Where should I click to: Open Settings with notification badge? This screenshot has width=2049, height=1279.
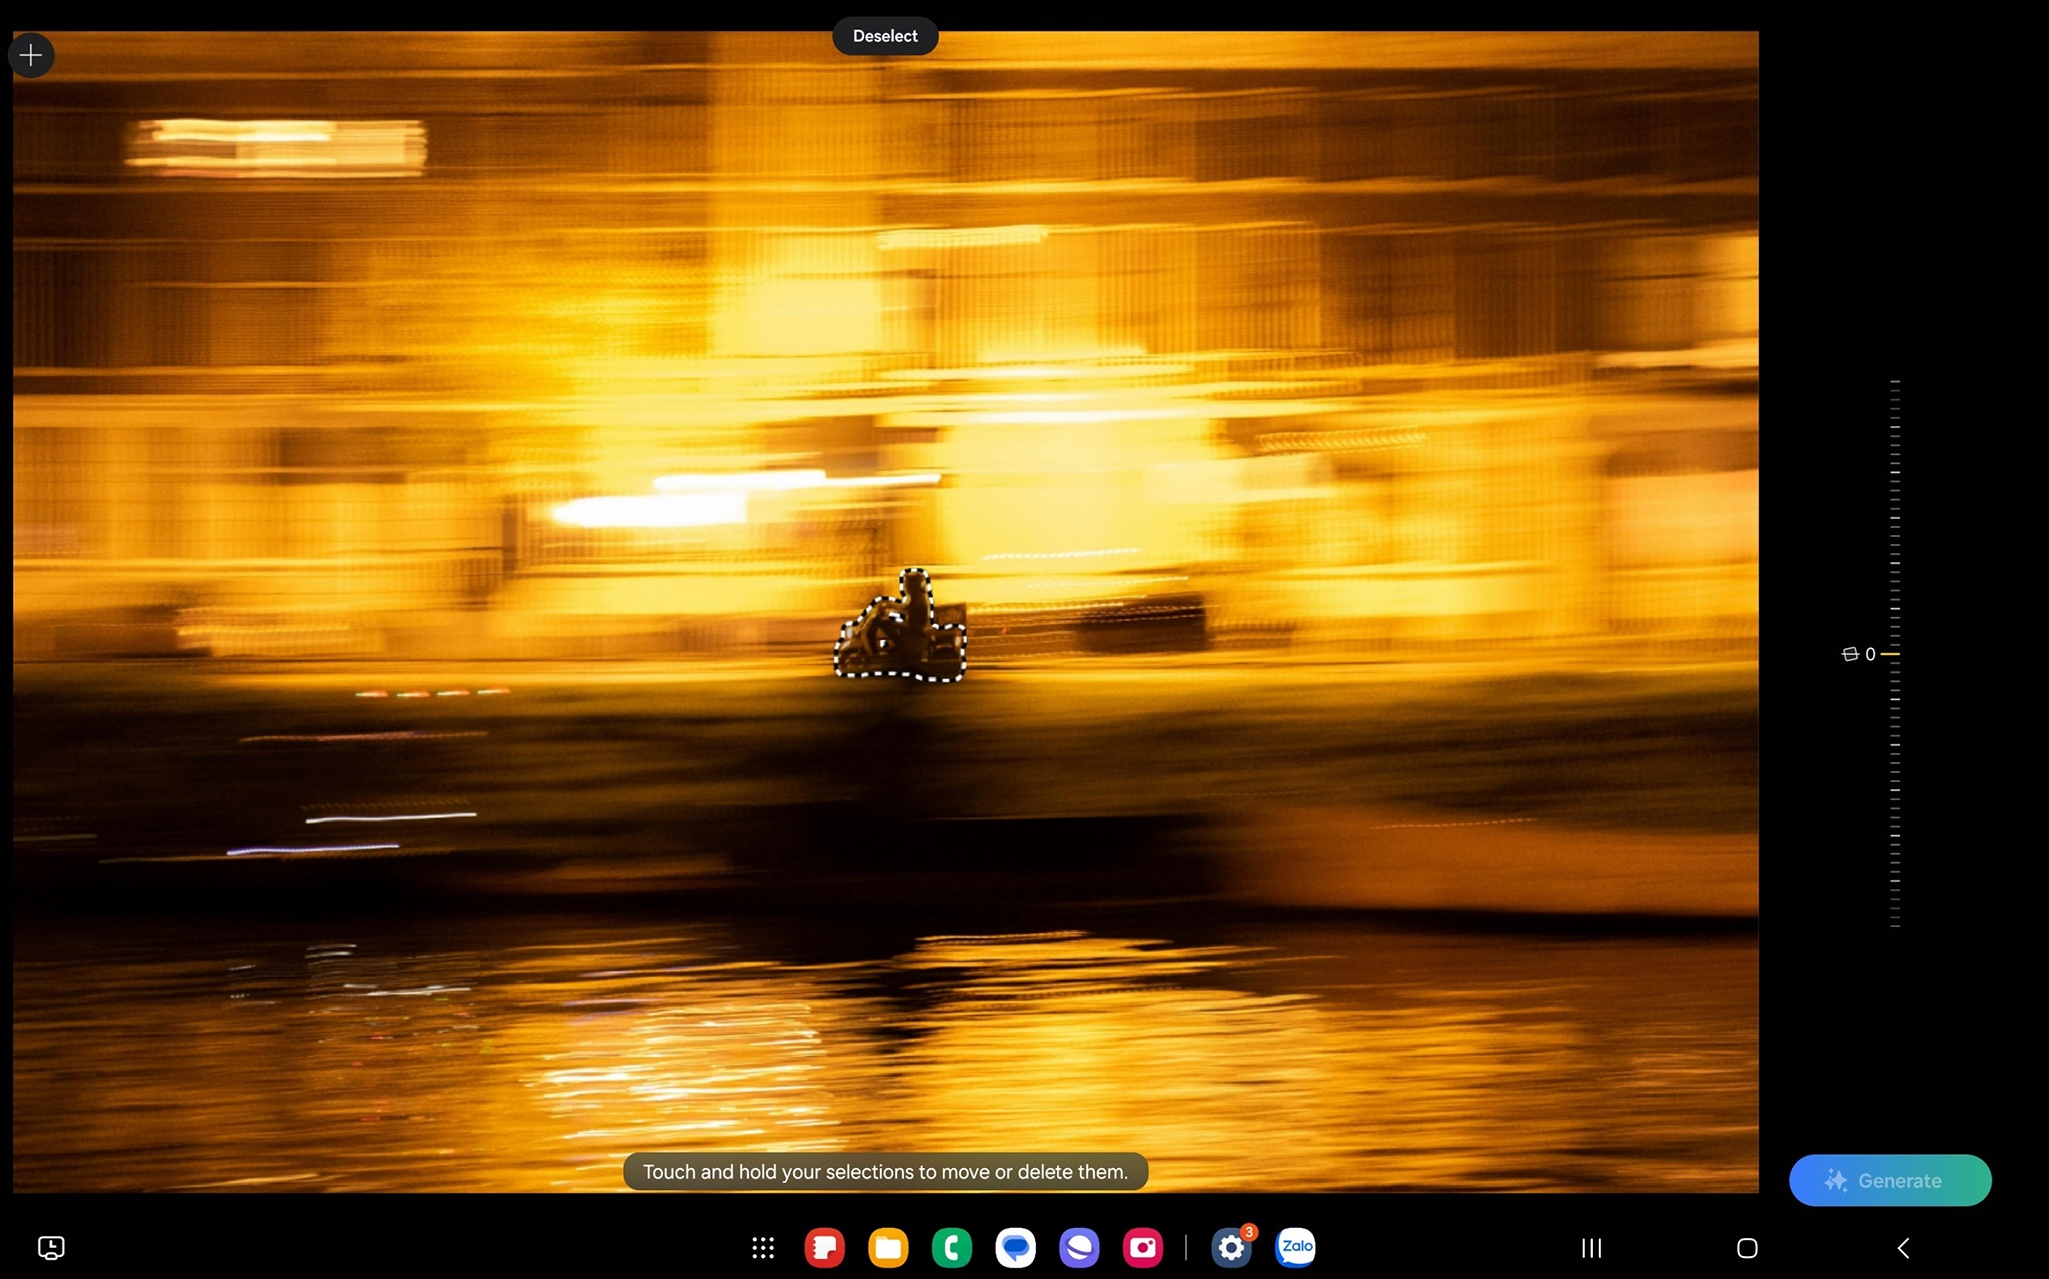point(1231,1247)
